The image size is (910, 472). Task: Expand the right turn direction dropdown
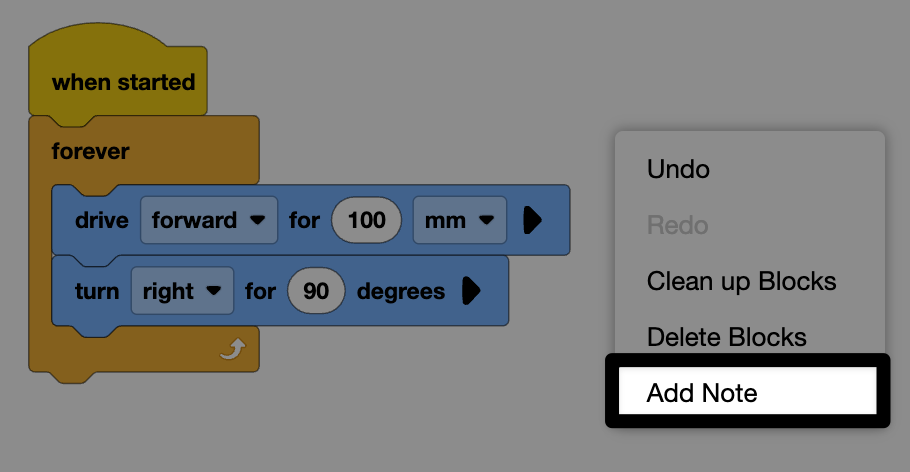pyautogui.click(x=182, y=291)
